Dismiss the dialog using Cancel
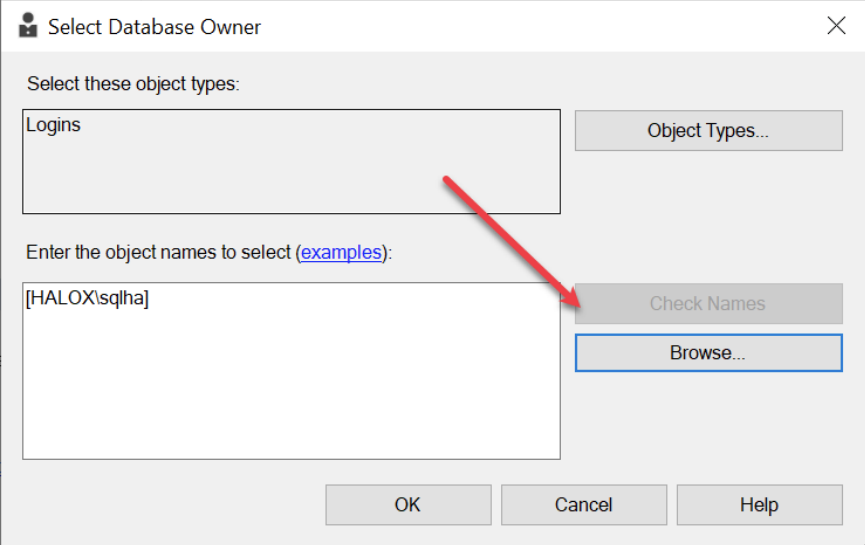865x545 pixels. [584, 505]
